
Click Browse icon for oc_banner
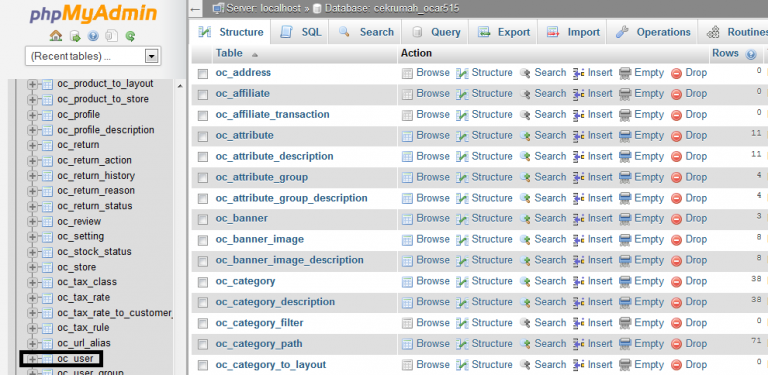pos(408,219)
